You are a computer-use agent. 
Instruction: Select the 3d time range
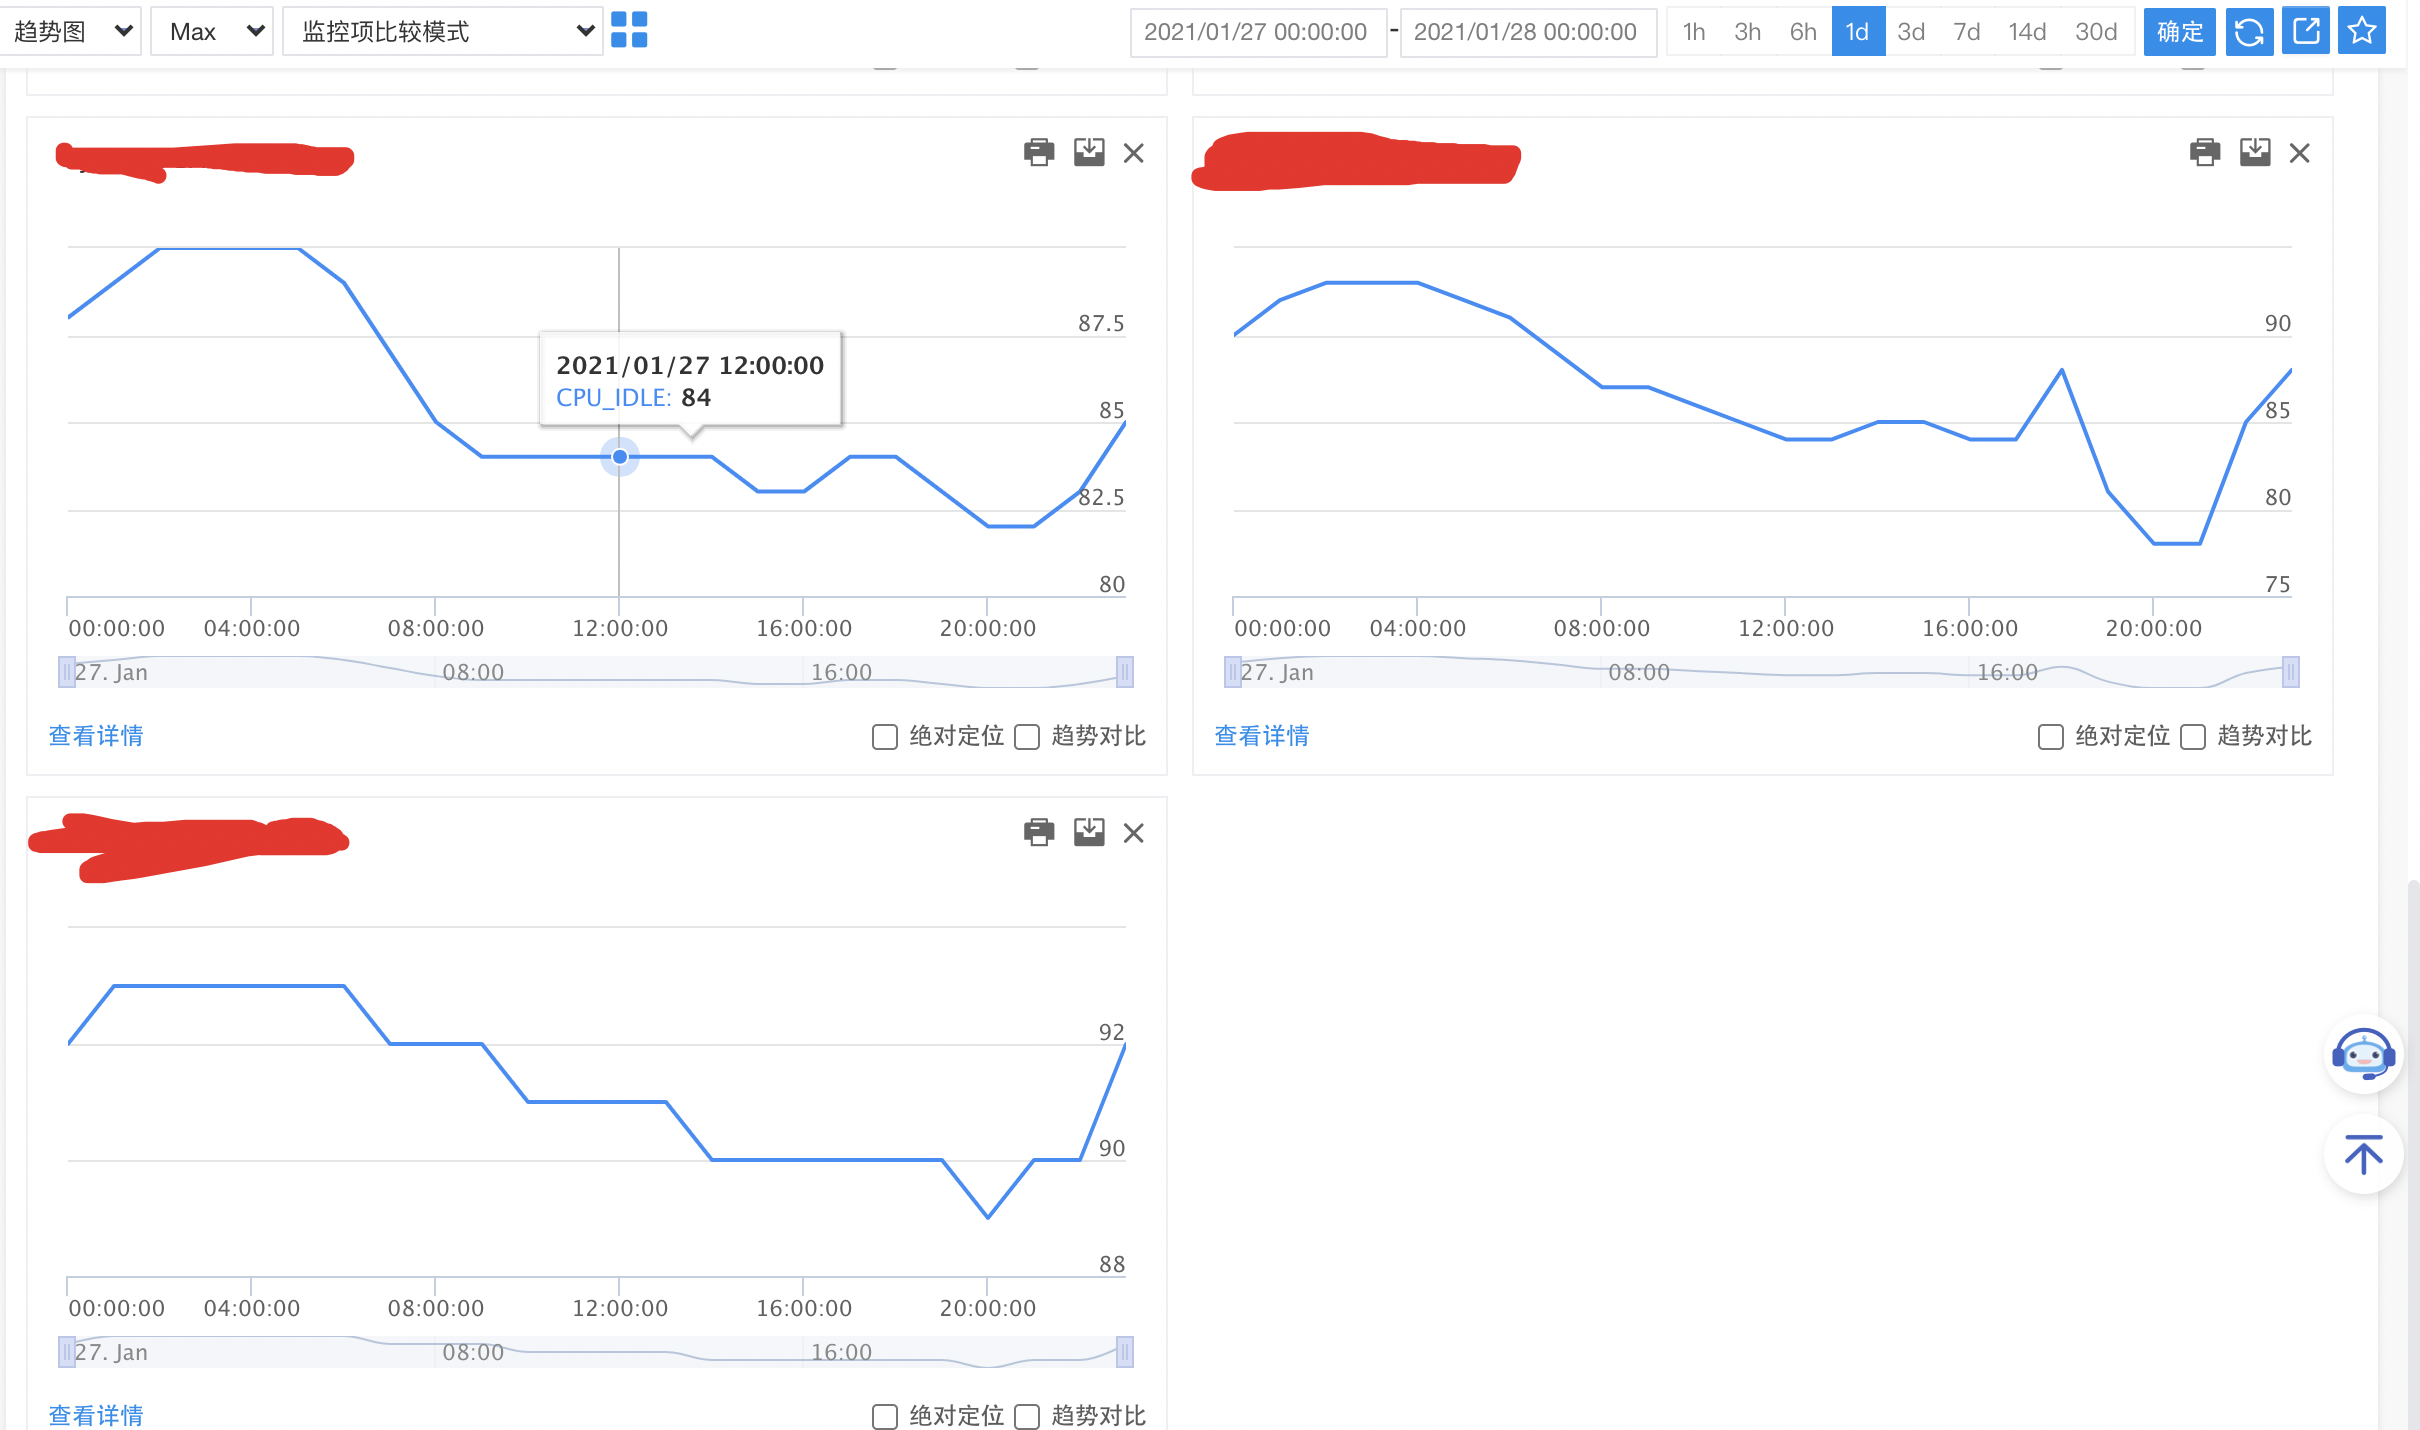[x=1911, y=31]
